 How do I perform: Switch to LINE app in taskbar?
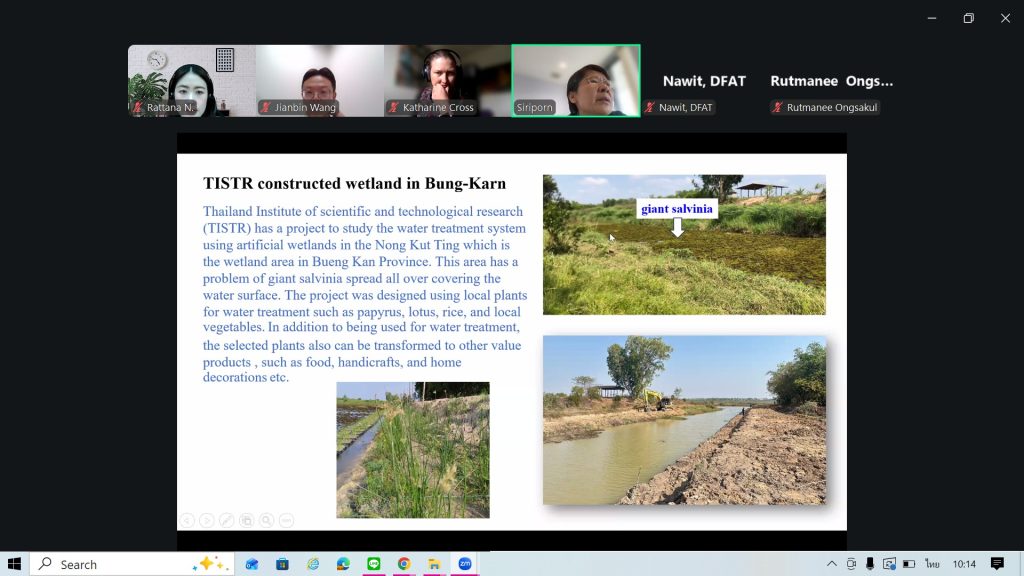(x=374, y=564)
